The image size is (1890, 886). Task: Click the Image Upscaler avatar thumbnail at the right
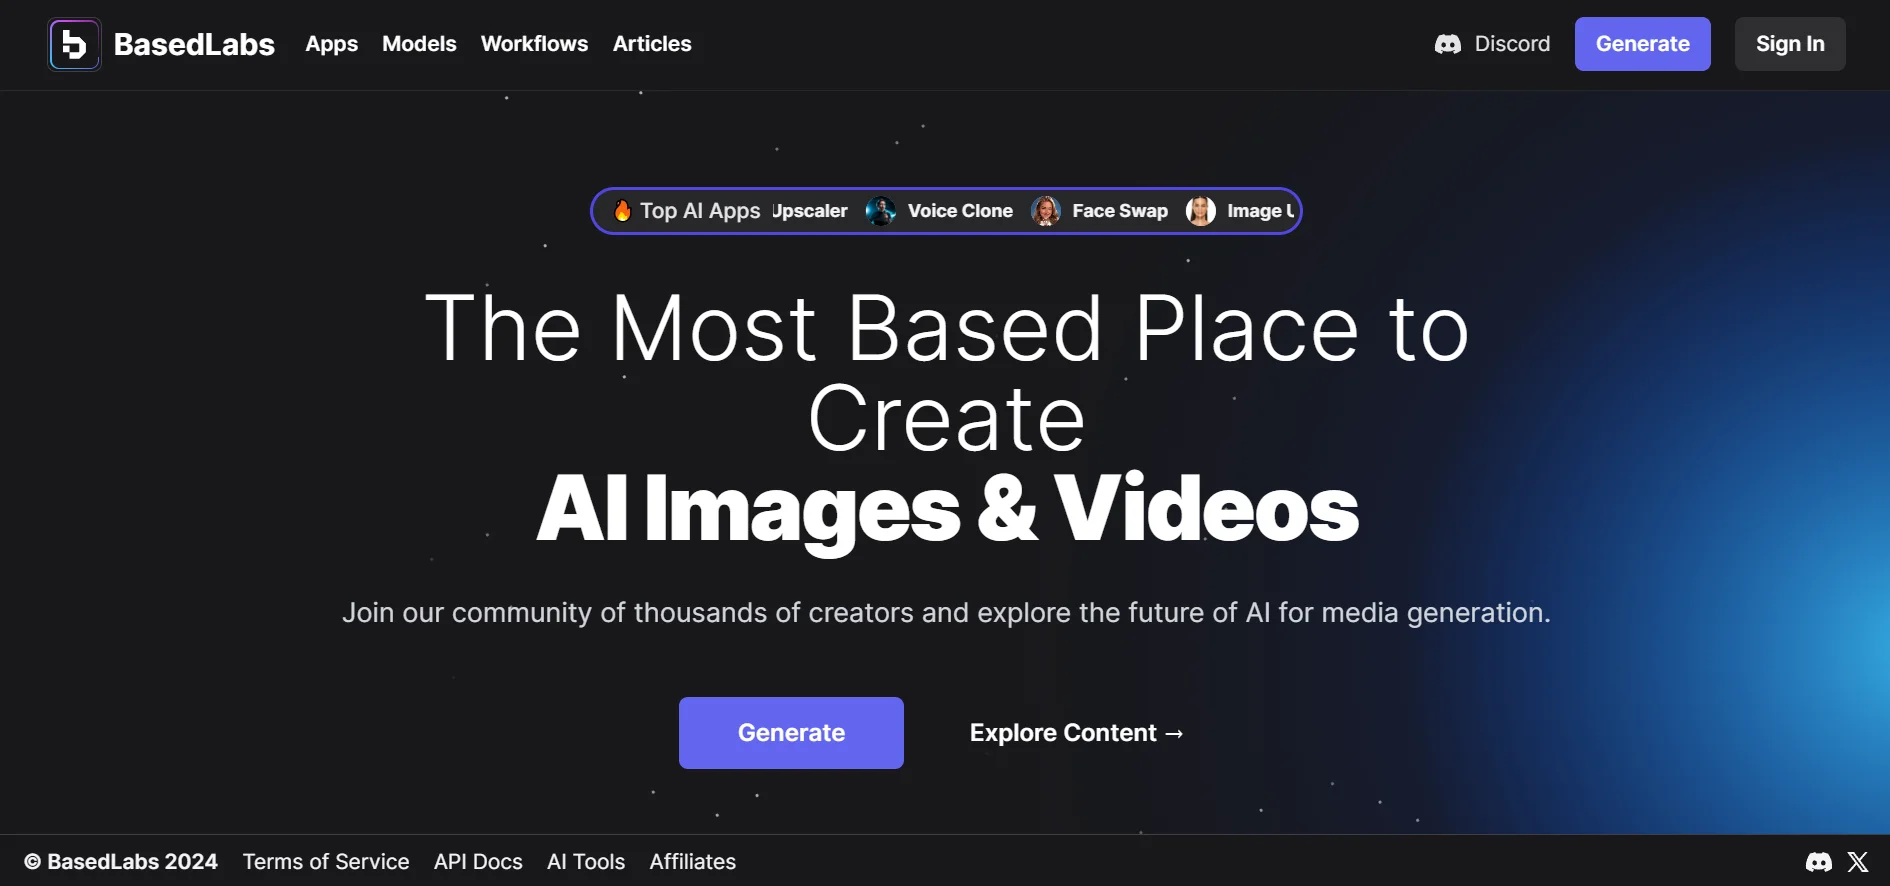click(x=1200, y=211)
